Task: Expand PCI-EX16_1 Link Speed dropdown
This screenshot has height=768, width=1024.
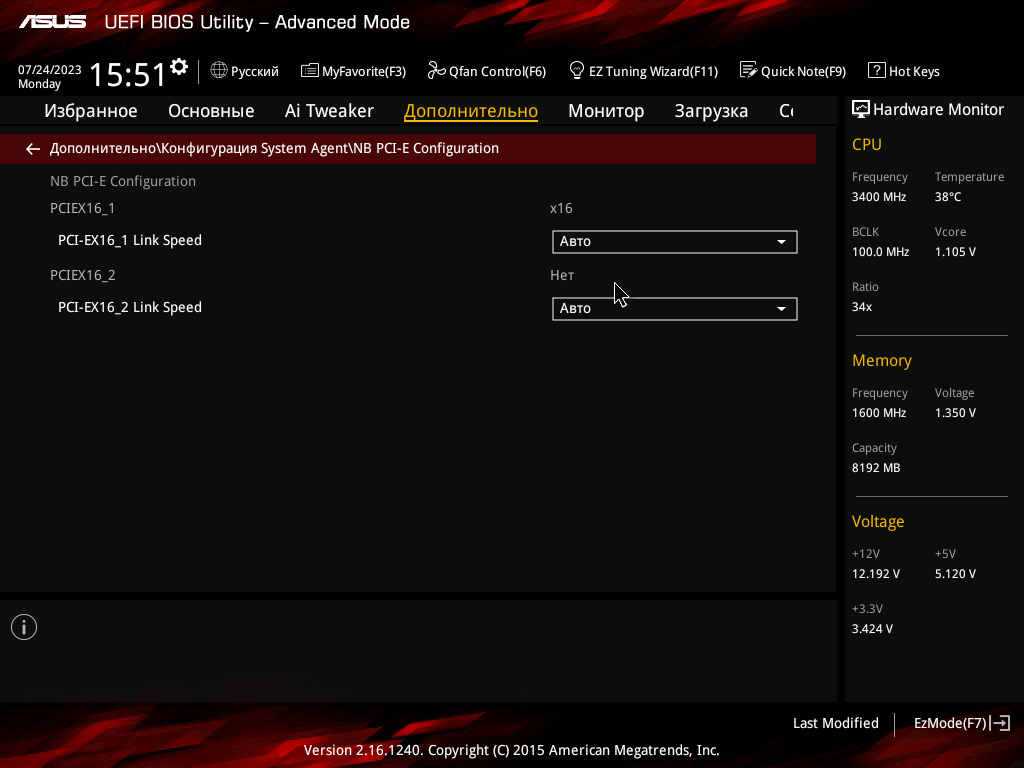Action: click(x=675, y=242)
